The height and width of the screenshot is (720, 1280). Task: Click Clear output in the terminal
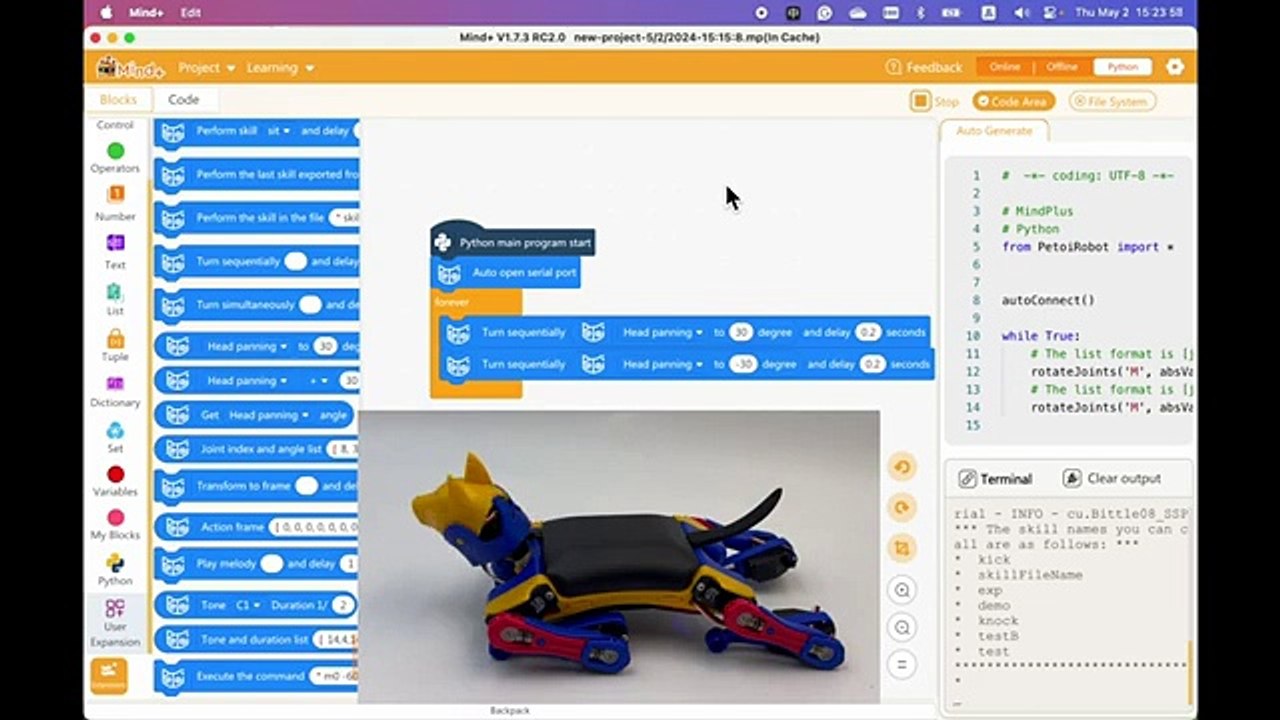(x=1113, y=478)
